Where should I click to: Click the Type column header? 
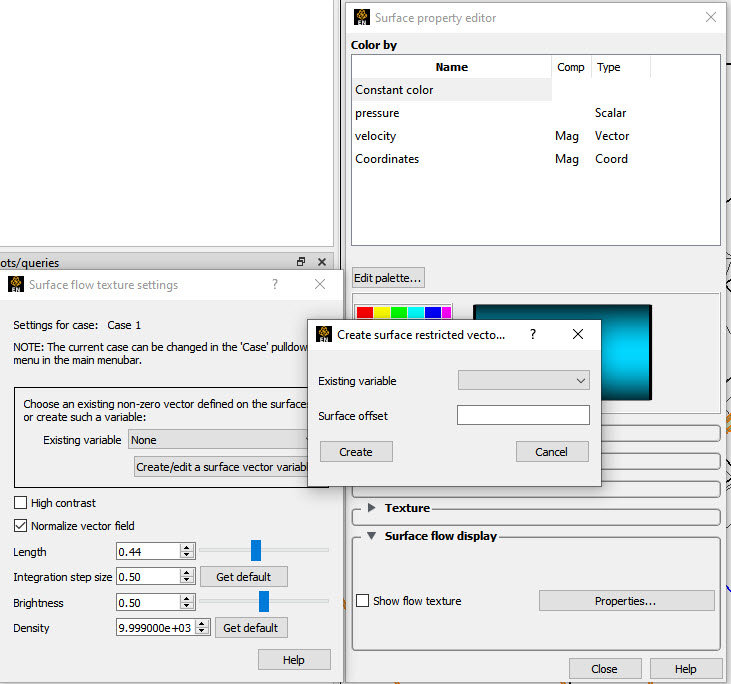(x=621, y=67)
